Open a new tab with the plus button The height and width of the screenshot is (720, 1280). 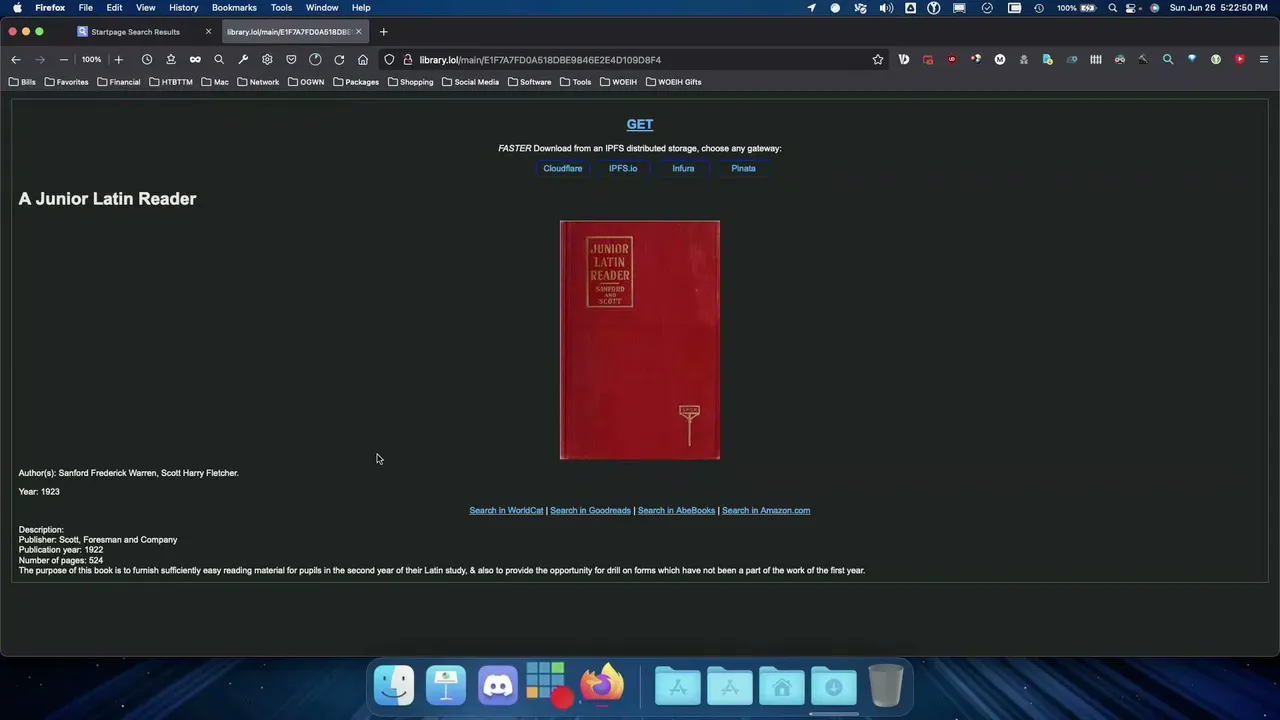click(x=383, y=32)
